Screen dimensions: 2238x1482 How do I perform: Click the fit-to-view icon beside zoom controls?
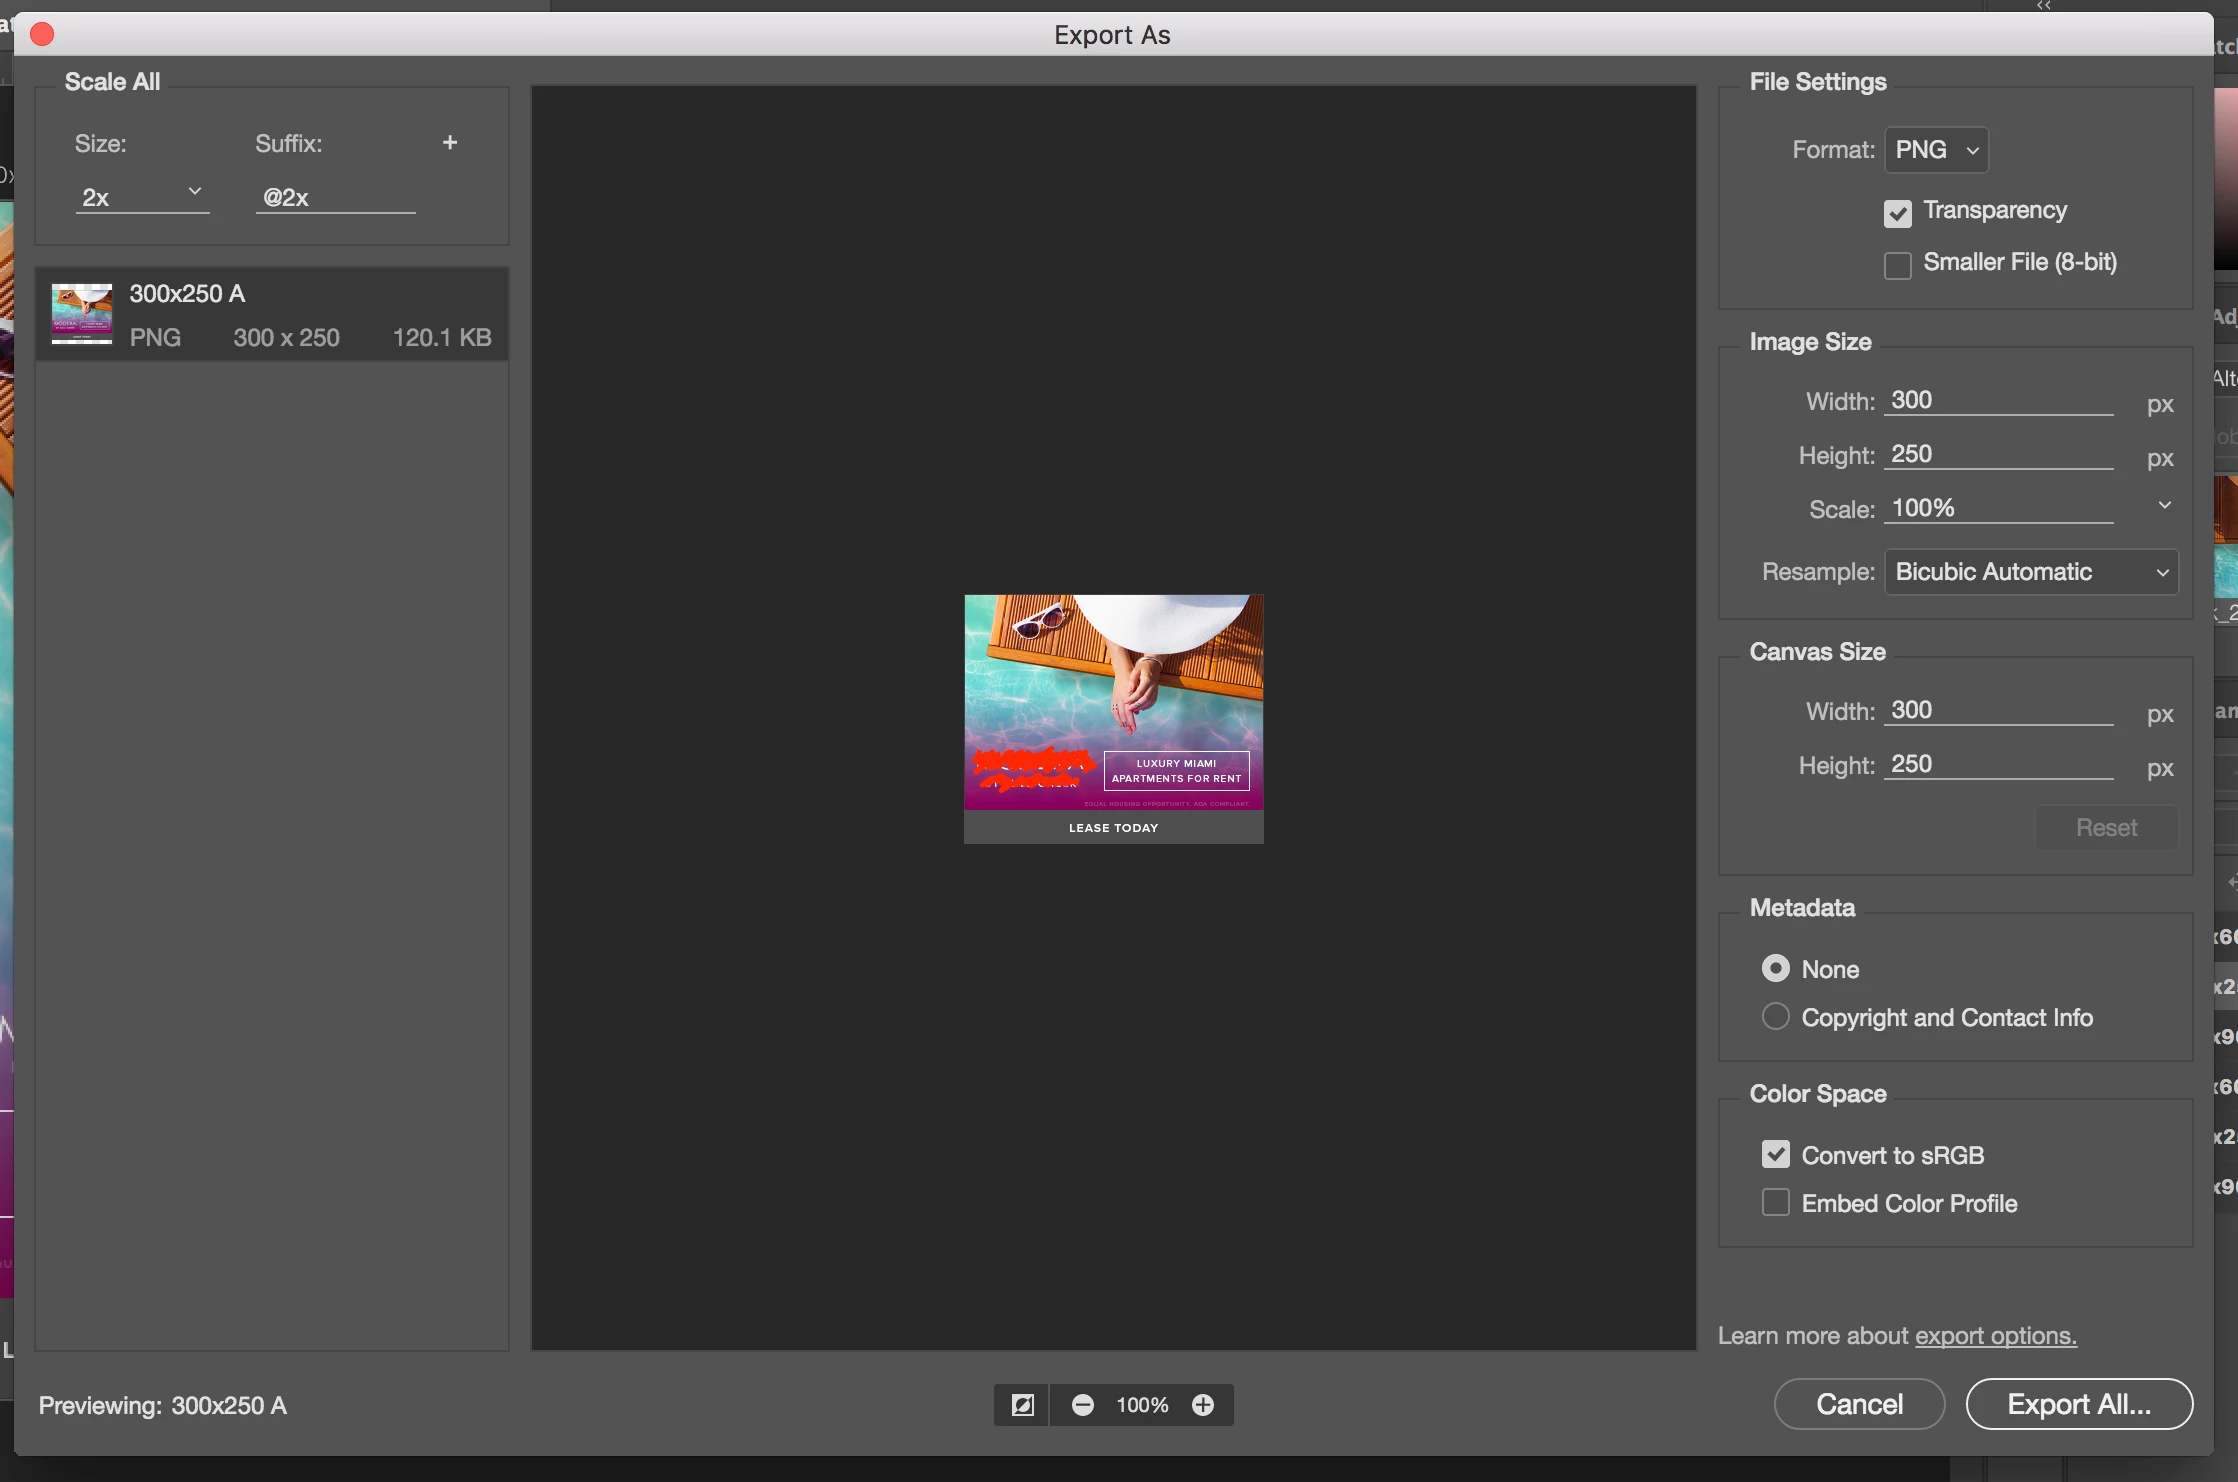(1022, 1405)
